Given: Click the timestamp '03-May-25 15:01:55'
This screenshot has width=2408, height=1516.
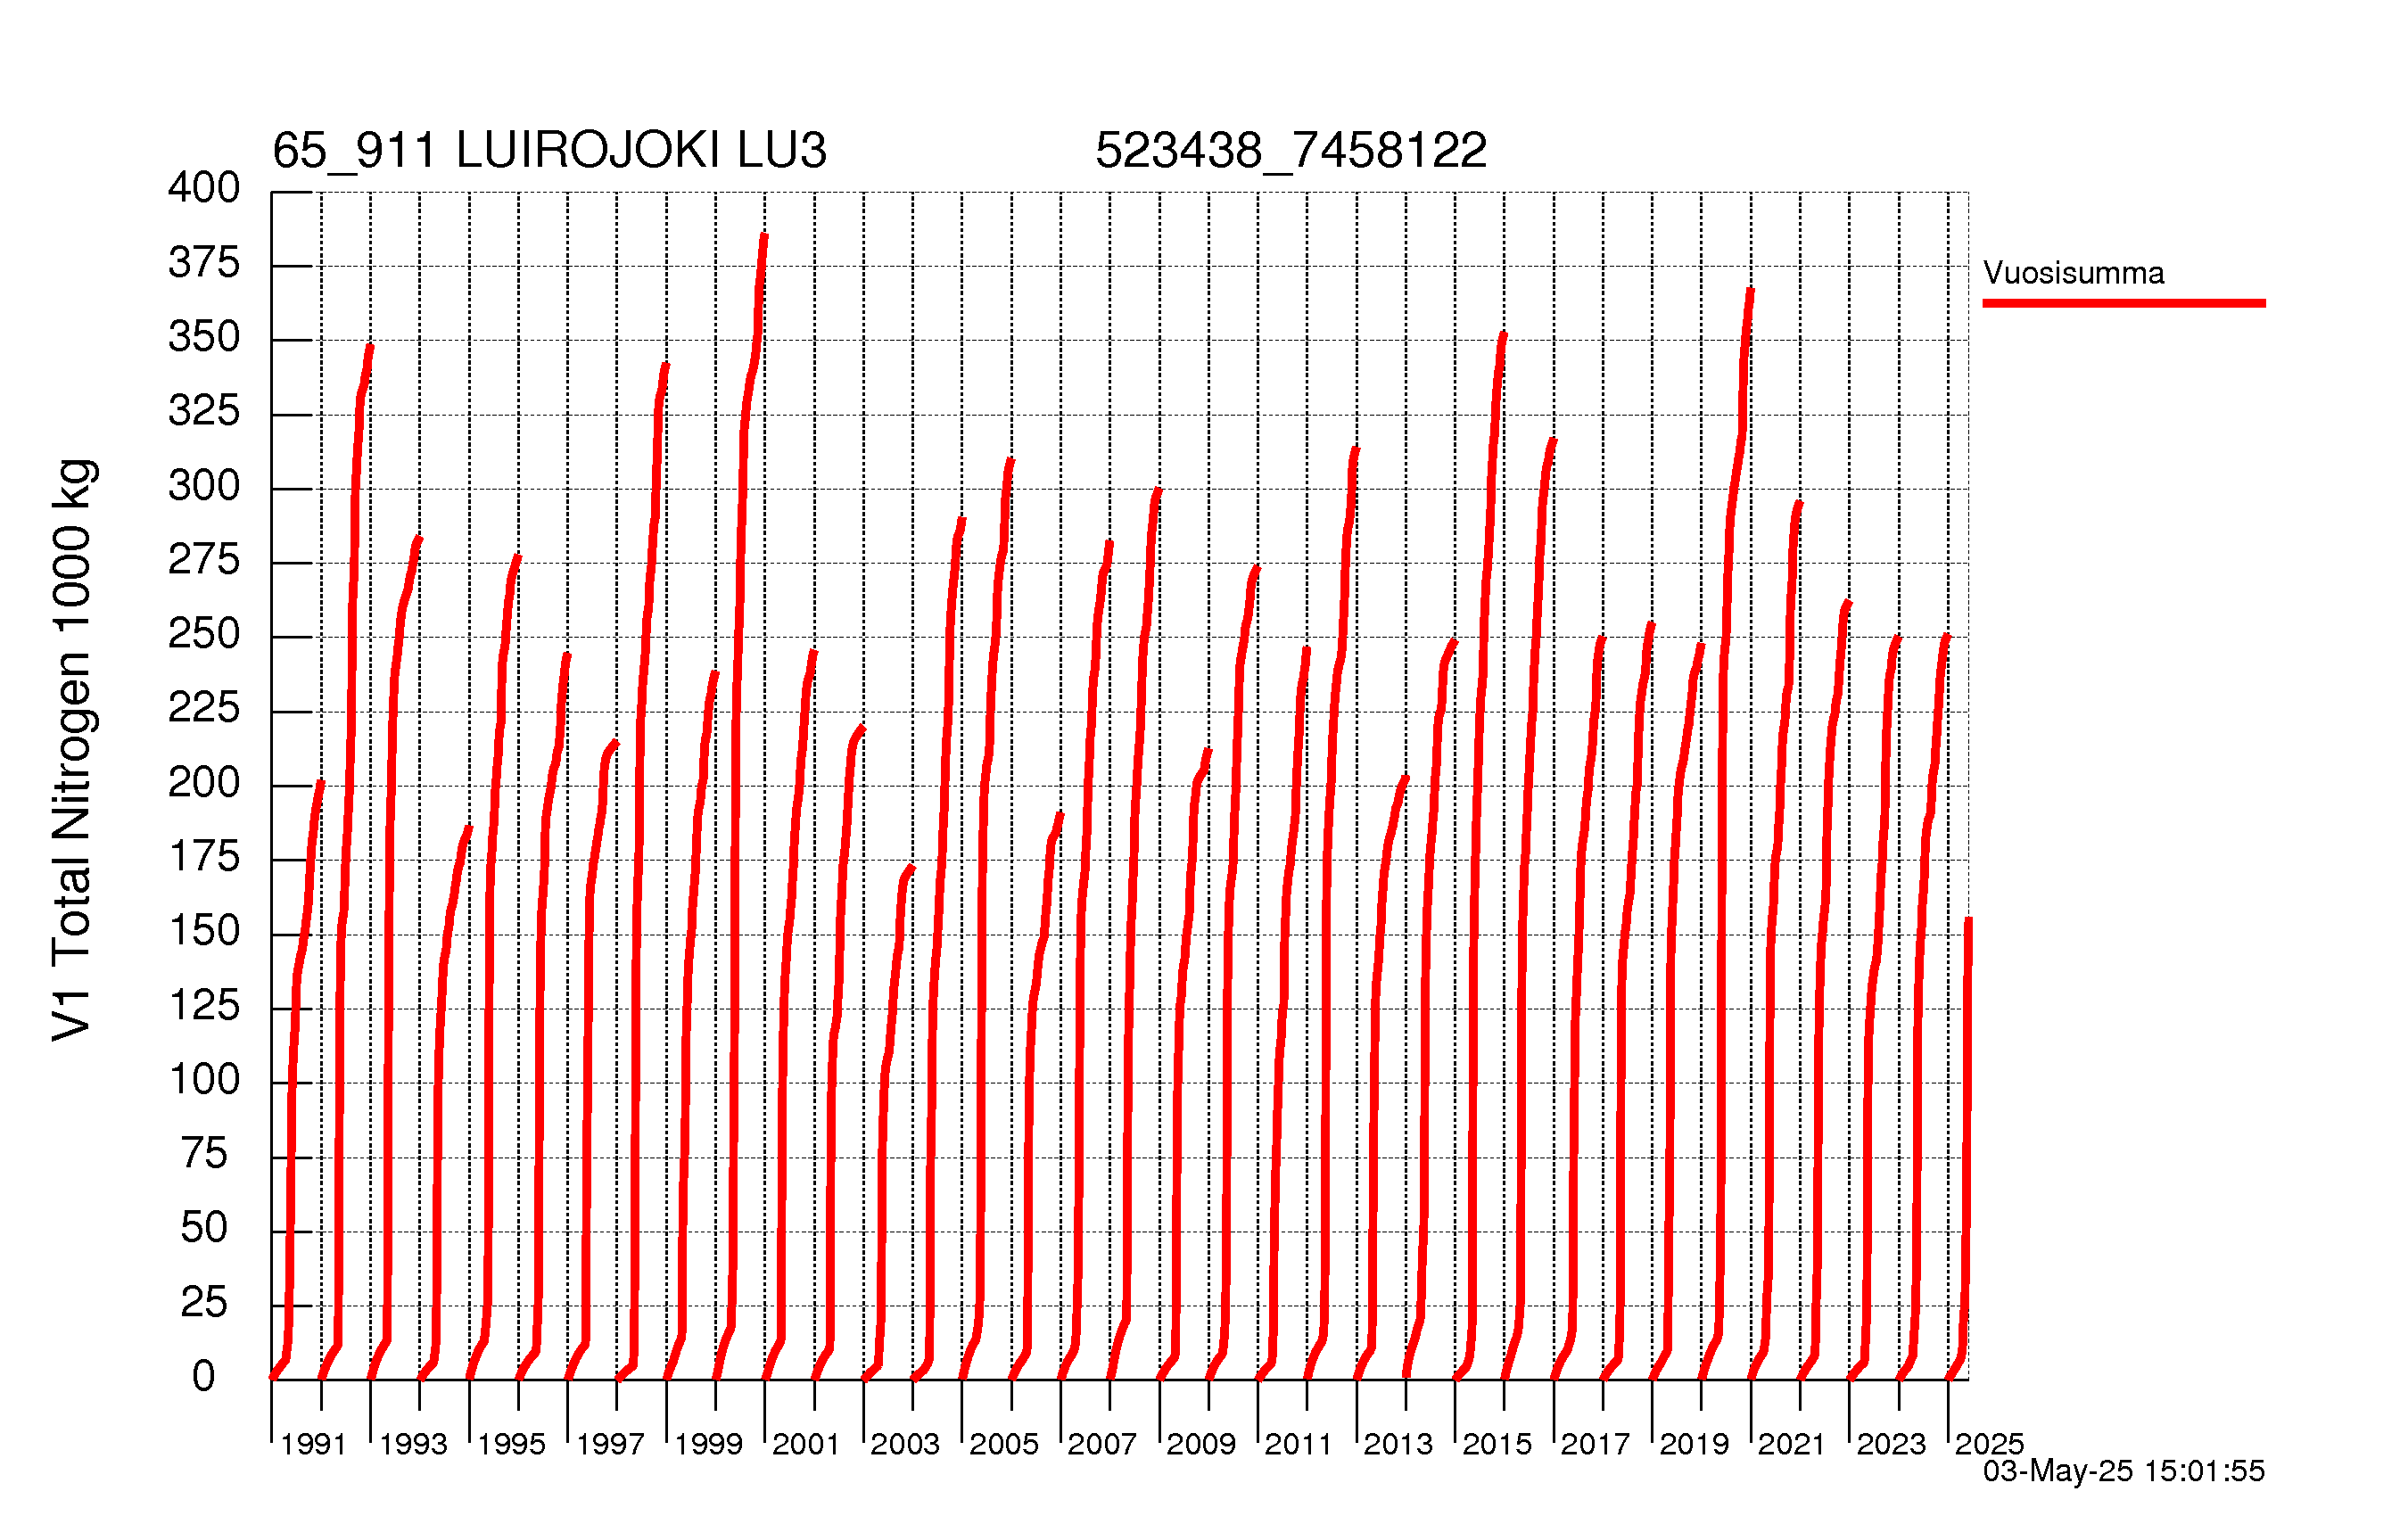Looking at the screenshot, I should pyautogui.click(x=2124, y=1471).
